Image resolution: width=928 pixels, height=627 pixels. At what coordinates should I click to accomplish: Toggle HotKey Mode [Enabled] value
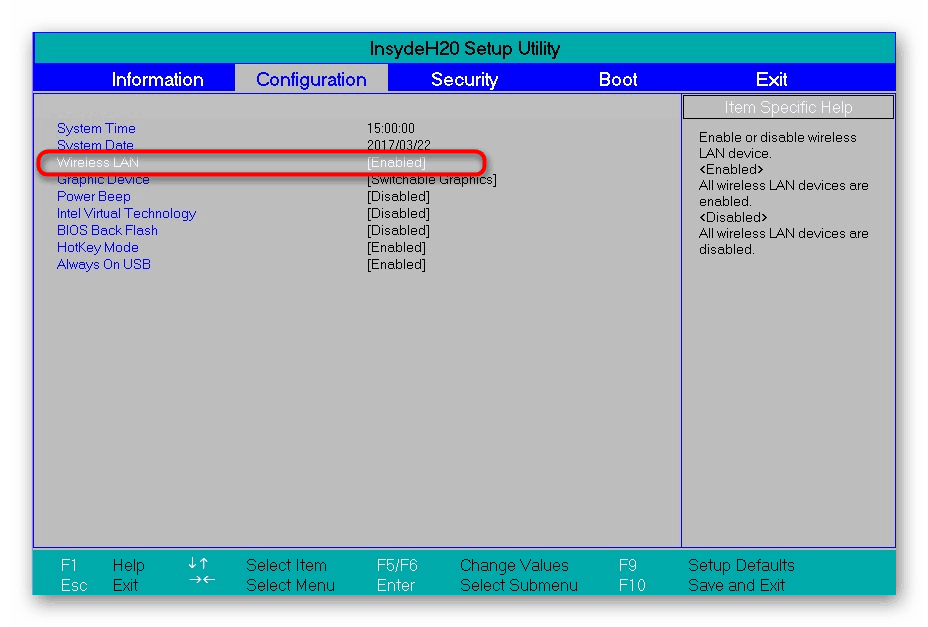tap(396, 247)
